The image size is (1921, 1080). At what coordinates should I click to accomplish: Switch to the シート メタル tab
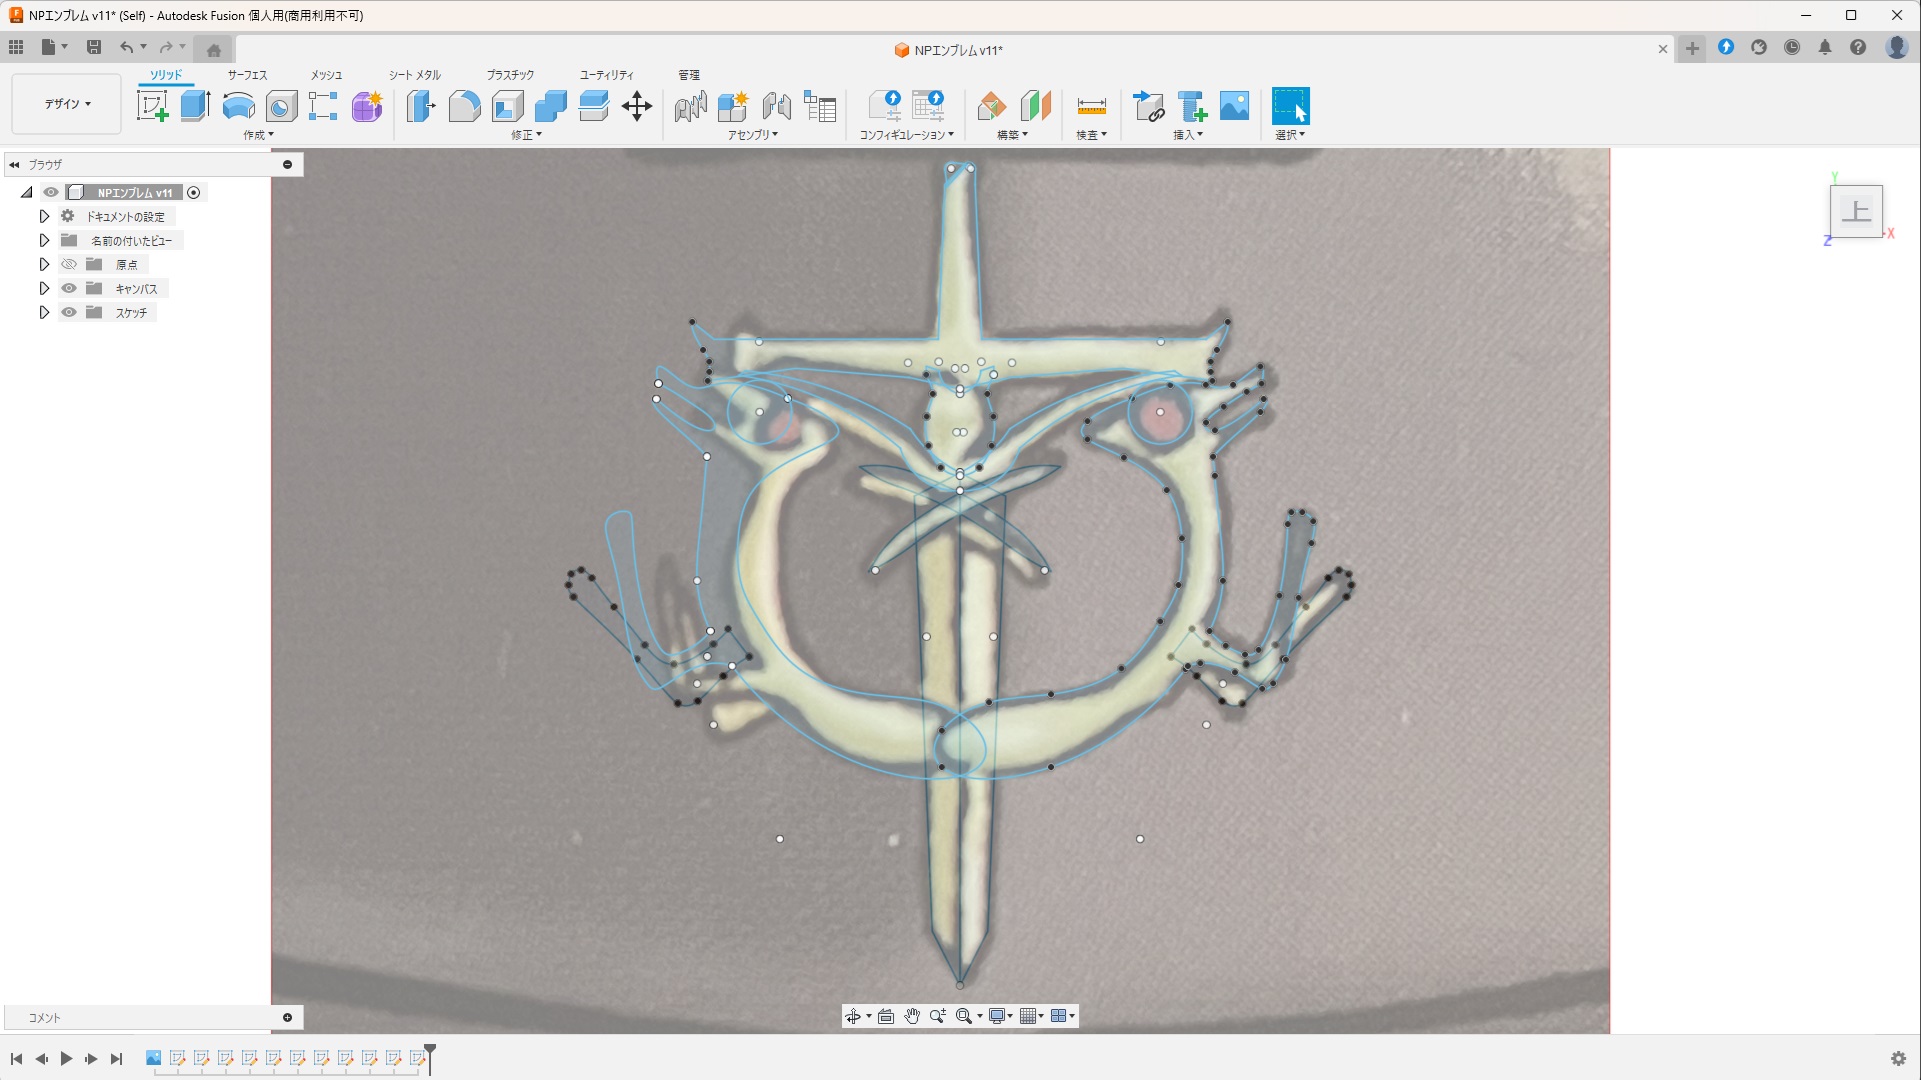(x=414, y=75)
